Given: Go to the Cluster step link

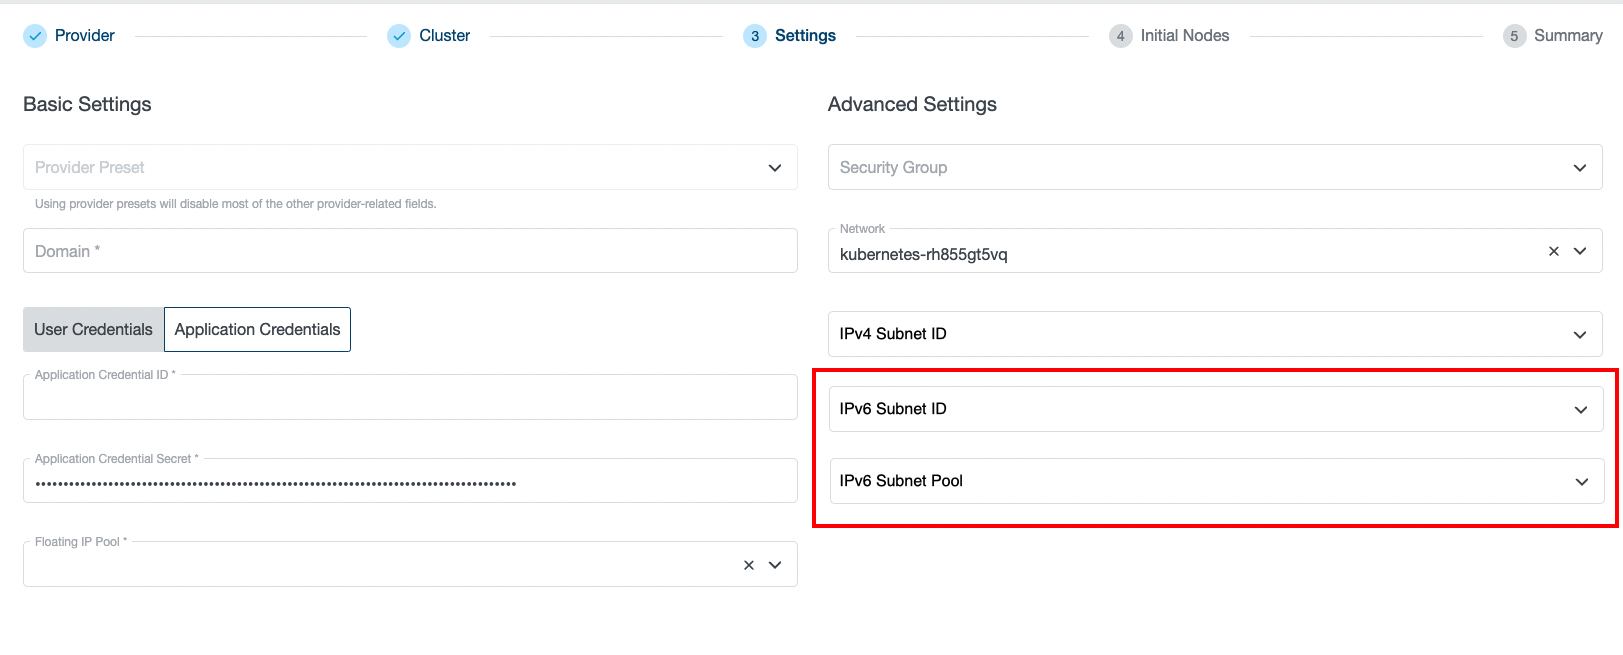Looking at the screenshot, I should pos(446,35).
